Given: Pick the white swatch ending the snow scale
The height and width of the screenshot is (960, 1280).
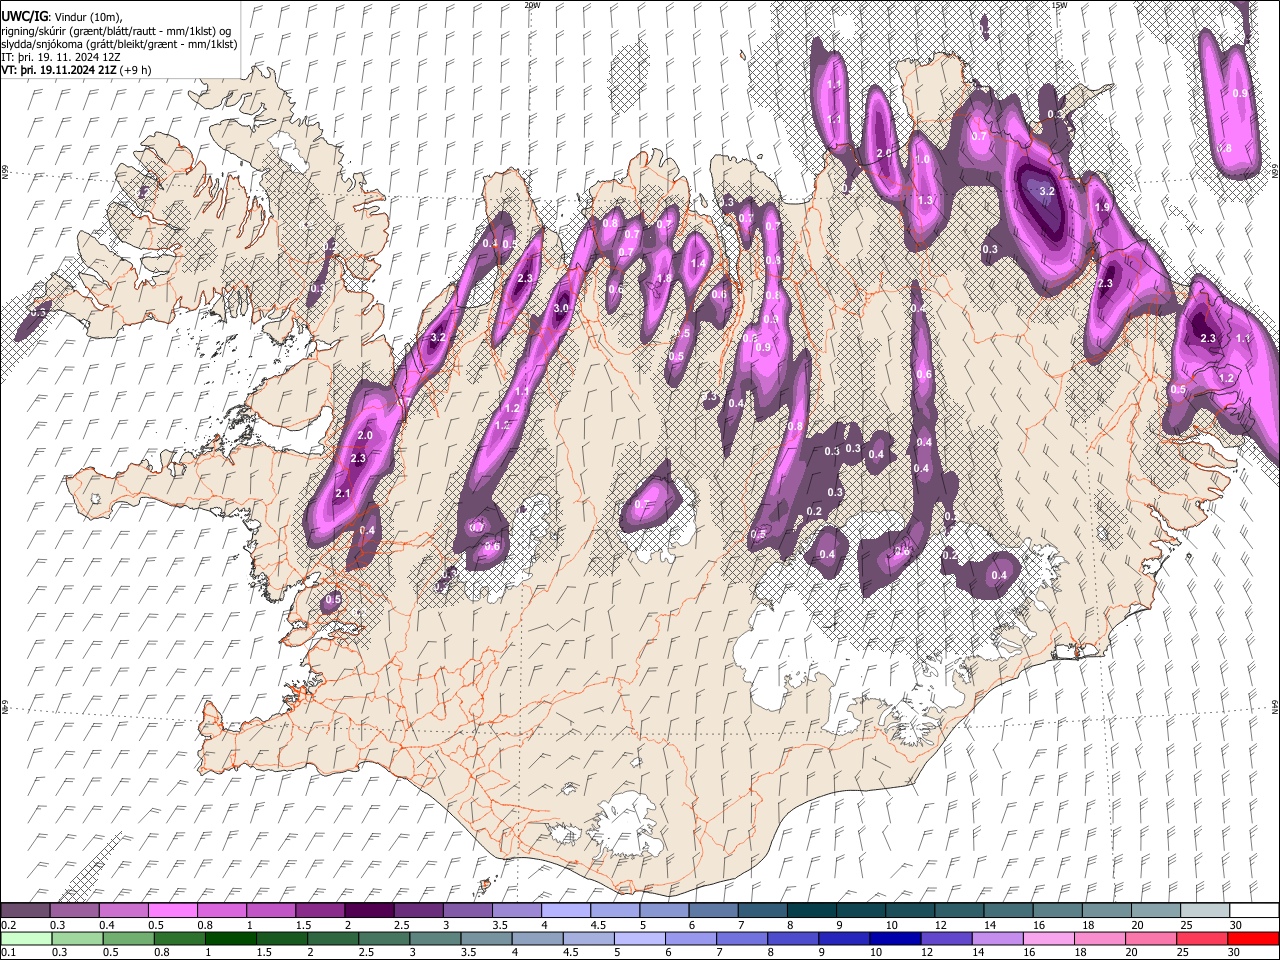Looking at the screenshot, I should [x=1254, y=910].
